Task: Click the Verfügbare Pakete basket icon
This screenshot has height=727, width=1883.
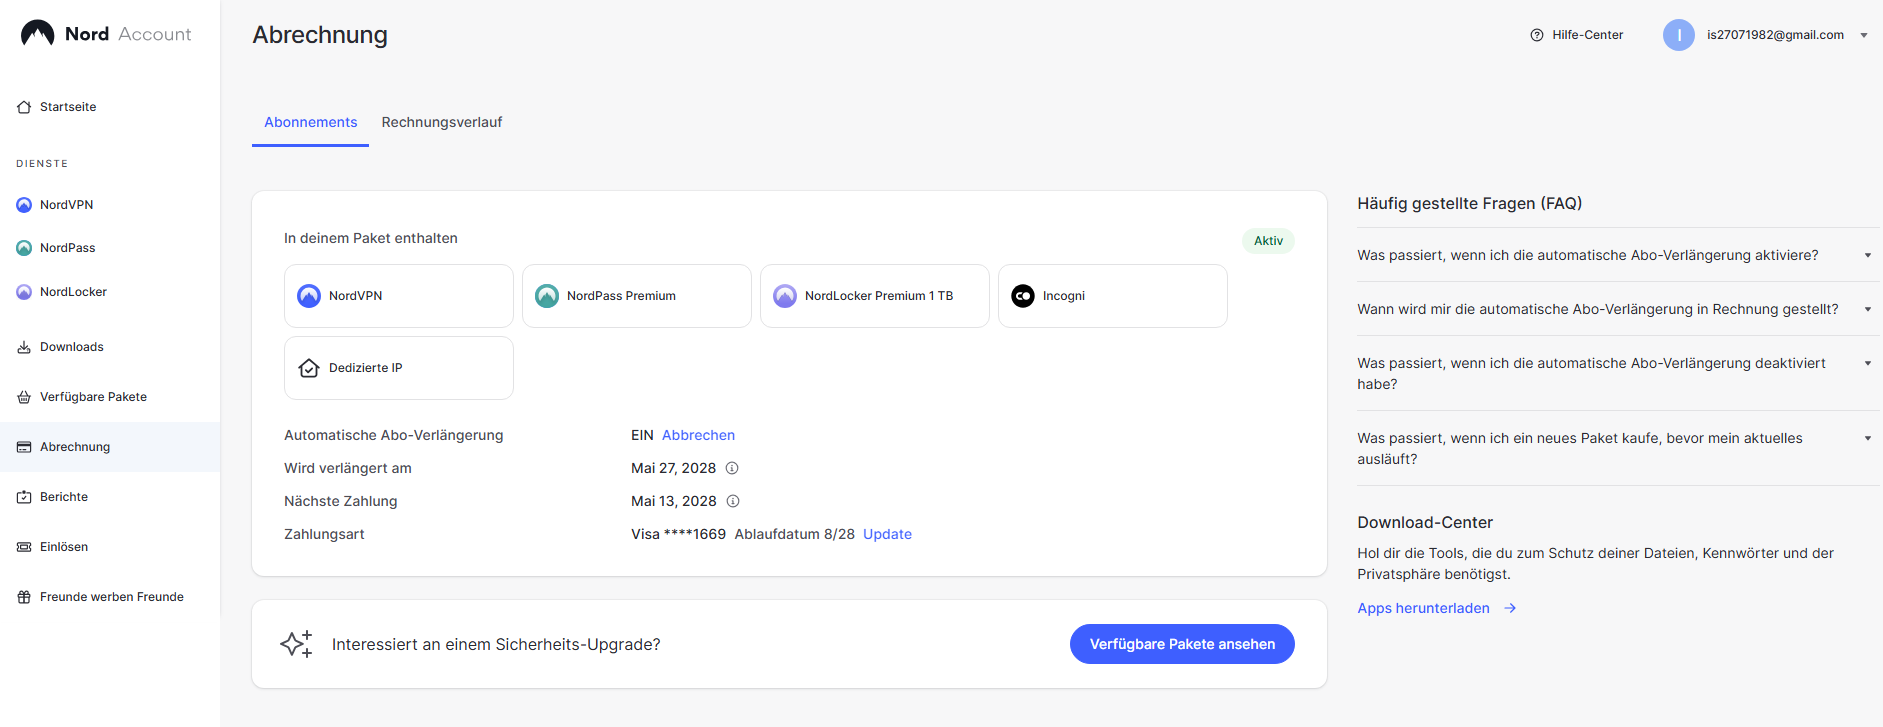Action: 24,397
